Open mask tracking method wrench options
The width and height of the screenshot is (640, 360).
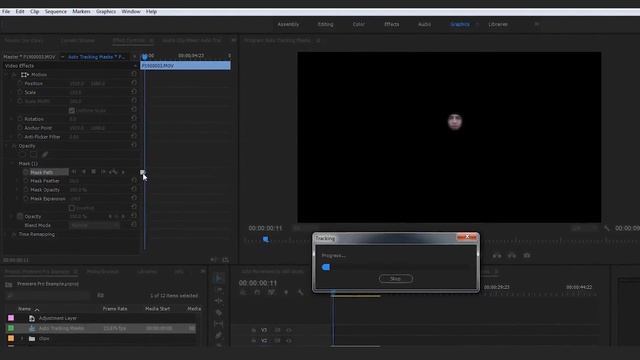[113, 172]
